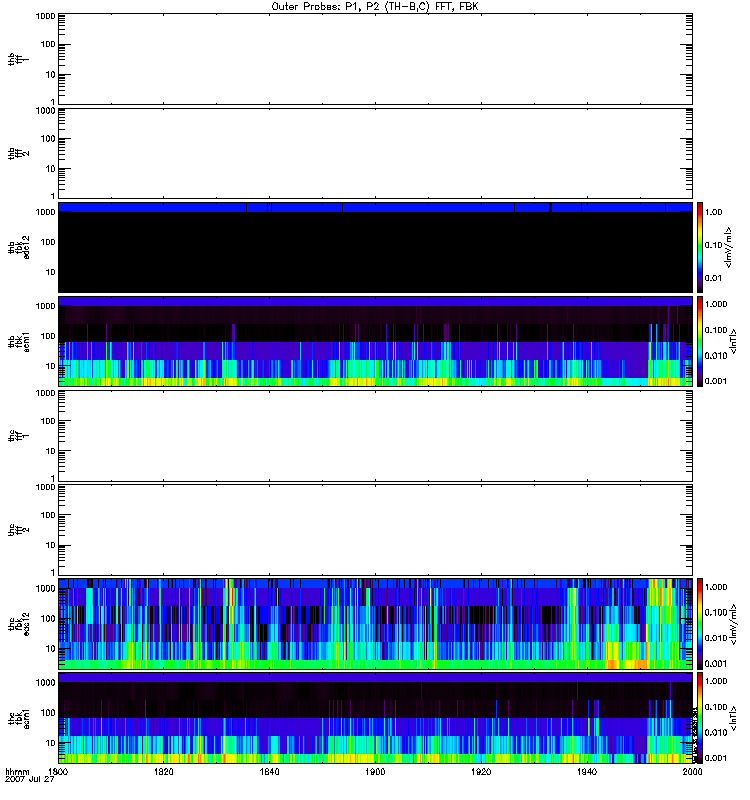750x800 pixels.
Task: Select the empty thc fff 2 panel
Action: [x=375, y=529]
